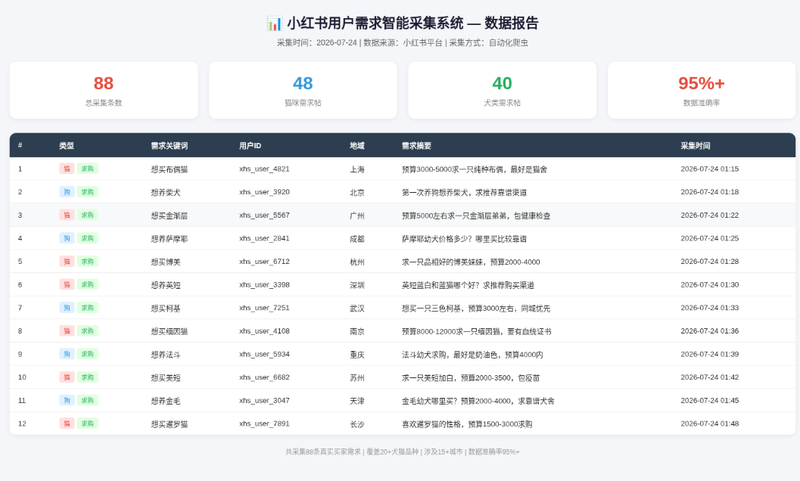
Task: Click user ID xhs_user_2841
Action: pyautogui.click(x=264, y=238)
